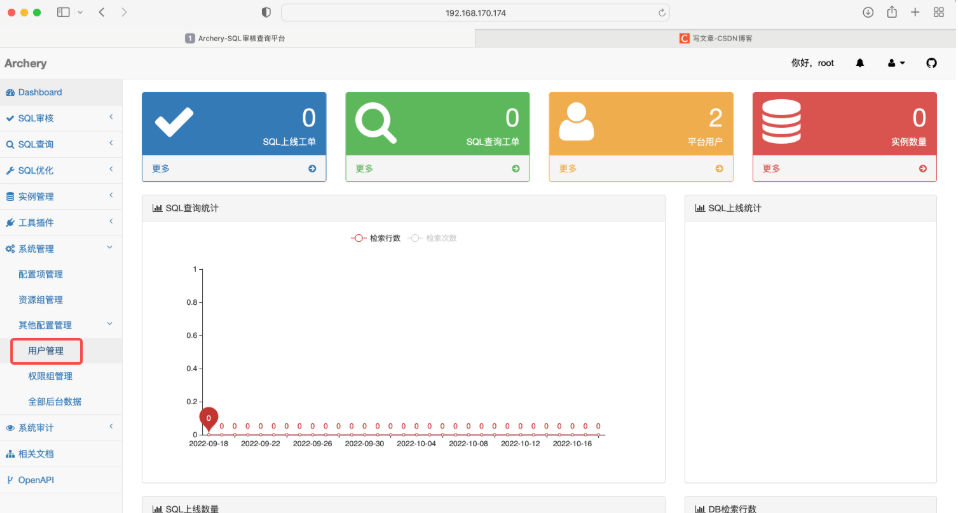Expand the SQL查询 sidebar menu
Viewport: 958px width, 513px height.
(x=61, y=144)
